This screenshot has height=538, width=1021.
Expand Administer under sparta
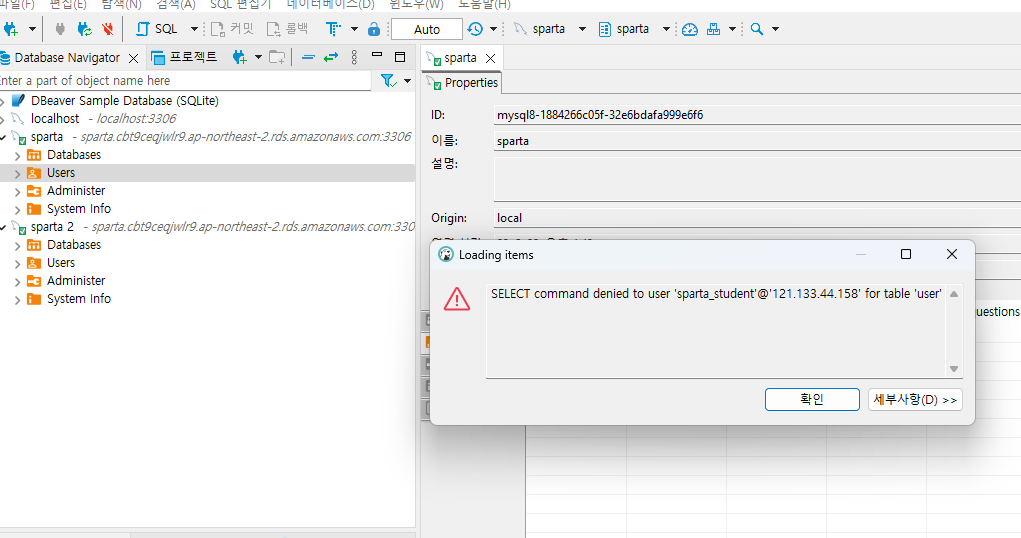click(x=18, y=191)
